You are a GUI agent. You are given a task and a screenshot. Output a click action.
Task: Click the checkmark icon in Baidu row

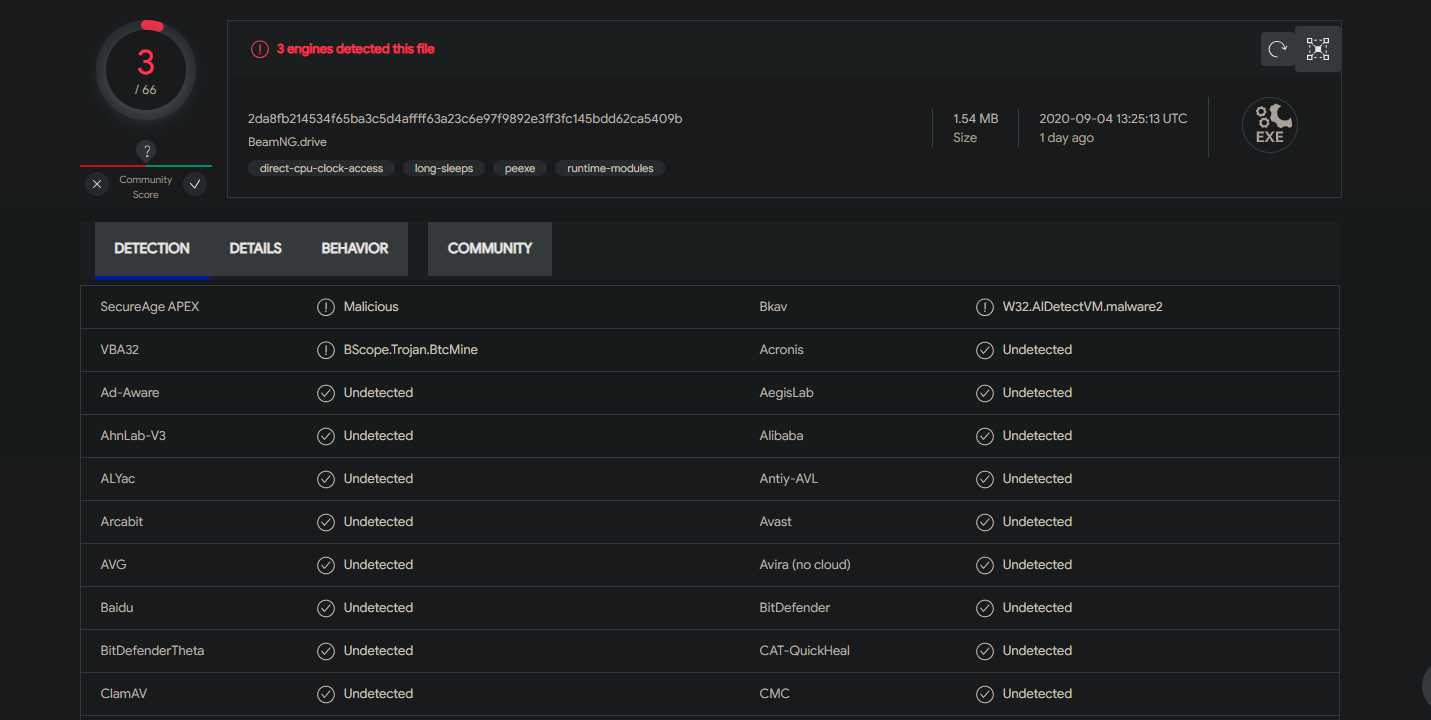coord(326,608)
